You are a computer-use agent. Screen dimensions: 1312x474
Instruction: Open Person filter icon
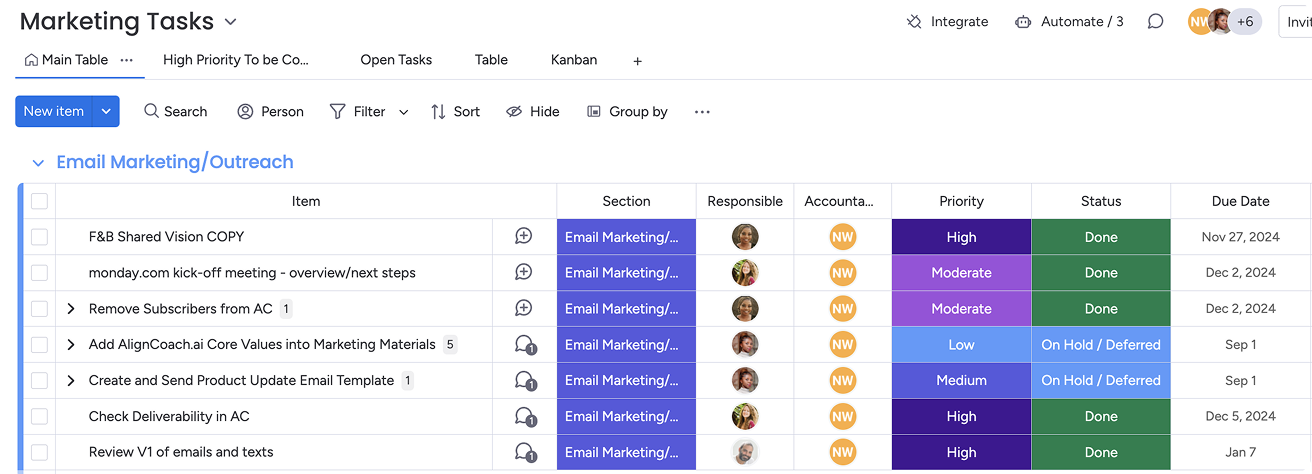pos(245,111)
